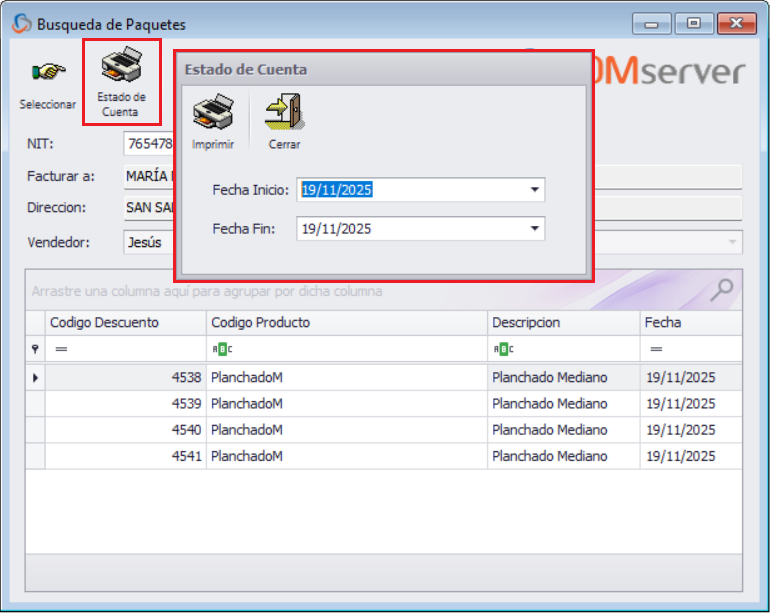This screenshot has height=613, width=770.
Task: Click the Fecha filter equals icon
Action: pos(657,349)
